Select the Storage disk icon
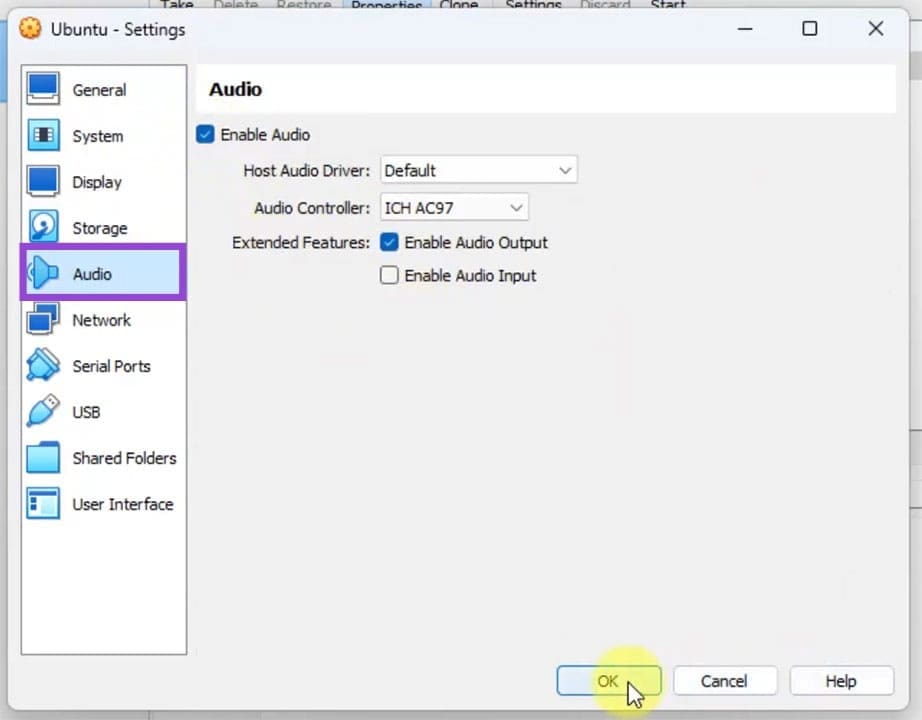 click(43, 226)
